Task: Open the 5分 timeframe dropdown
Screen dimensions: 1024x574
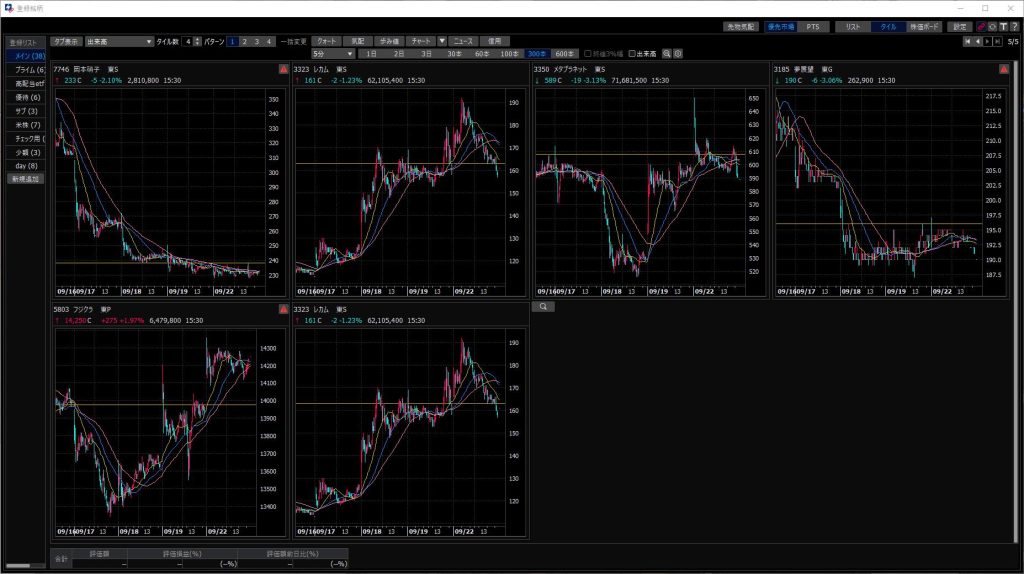Action: (333, 53)
